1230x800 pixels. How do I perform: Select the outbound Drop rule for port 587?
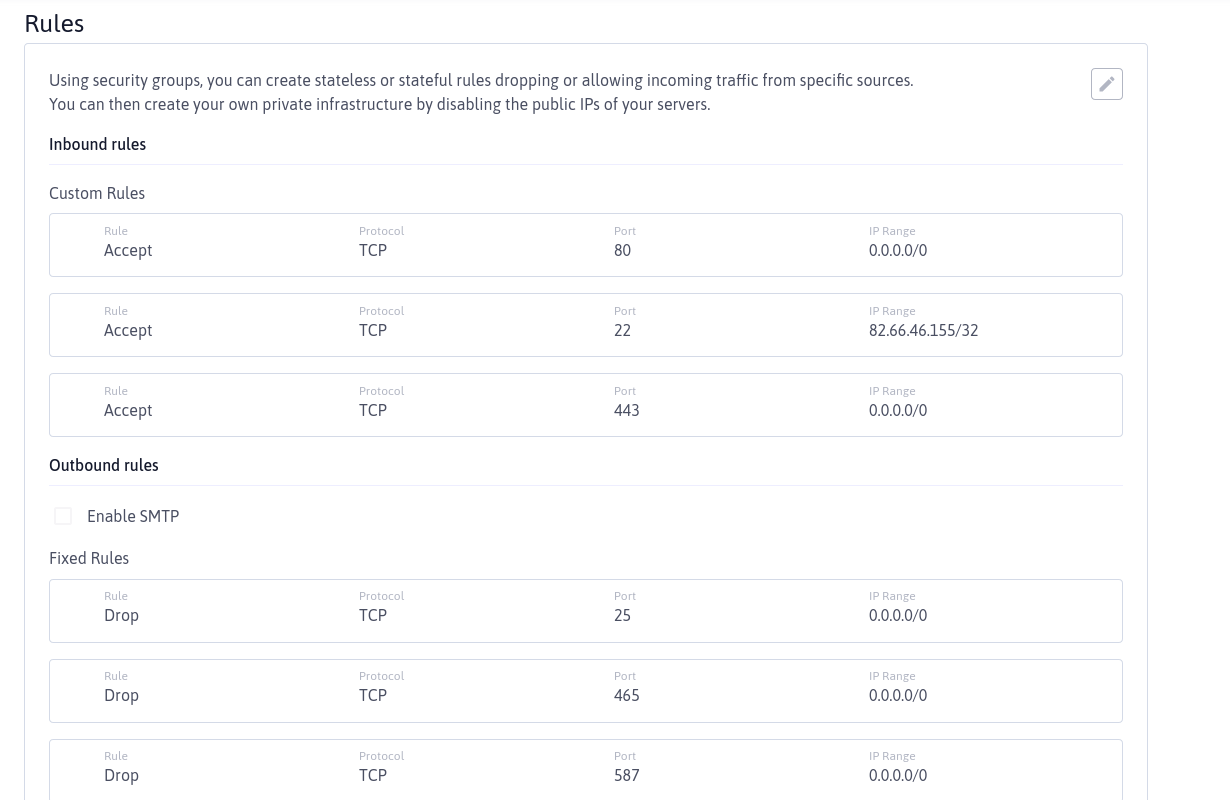pyautogui.click(x=586, y=769)
